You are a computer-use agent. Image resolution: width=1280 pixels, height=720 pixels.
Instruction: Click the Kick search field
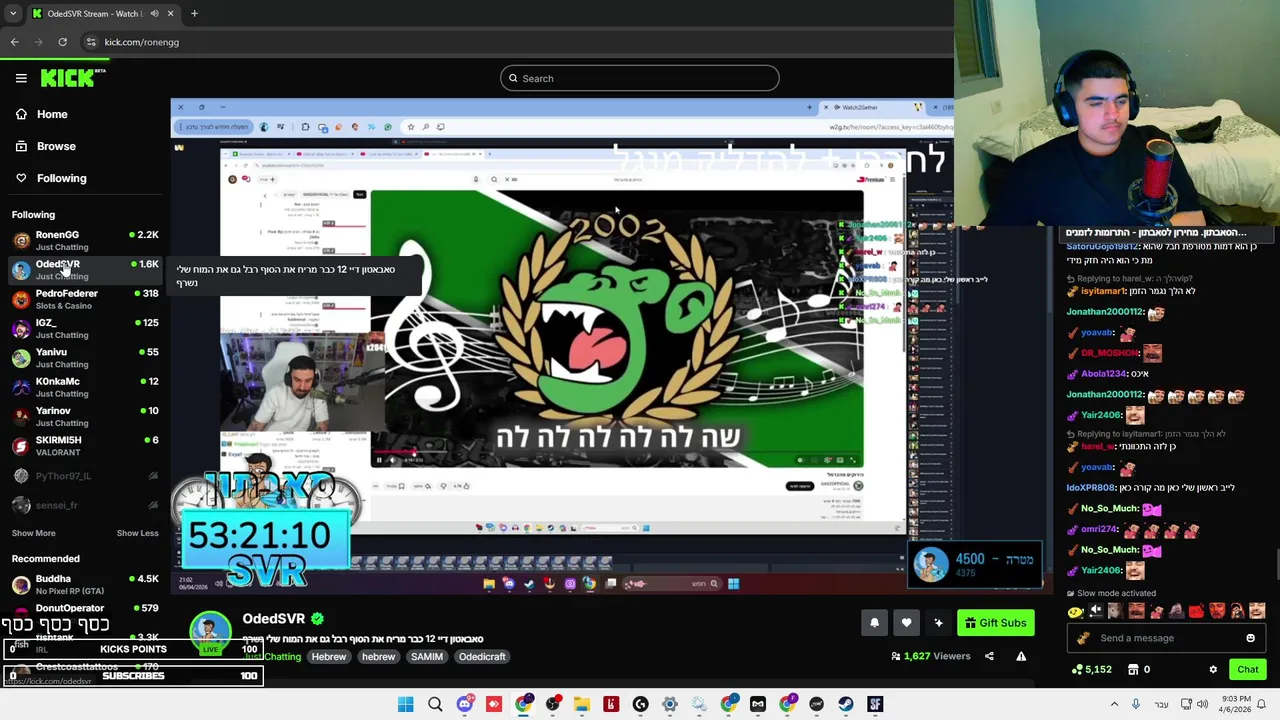(x=639, y=78)
